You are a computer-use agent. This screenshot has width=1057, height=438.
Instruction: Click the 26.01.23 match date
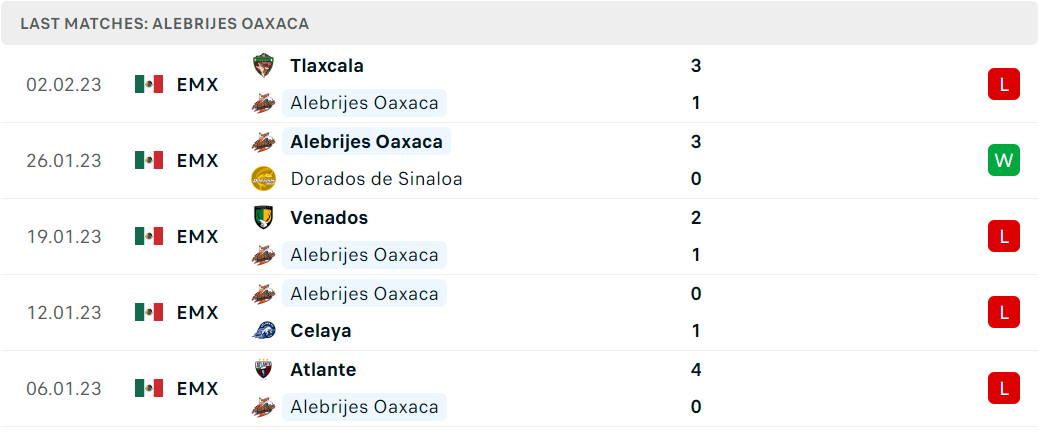point(64,160)
